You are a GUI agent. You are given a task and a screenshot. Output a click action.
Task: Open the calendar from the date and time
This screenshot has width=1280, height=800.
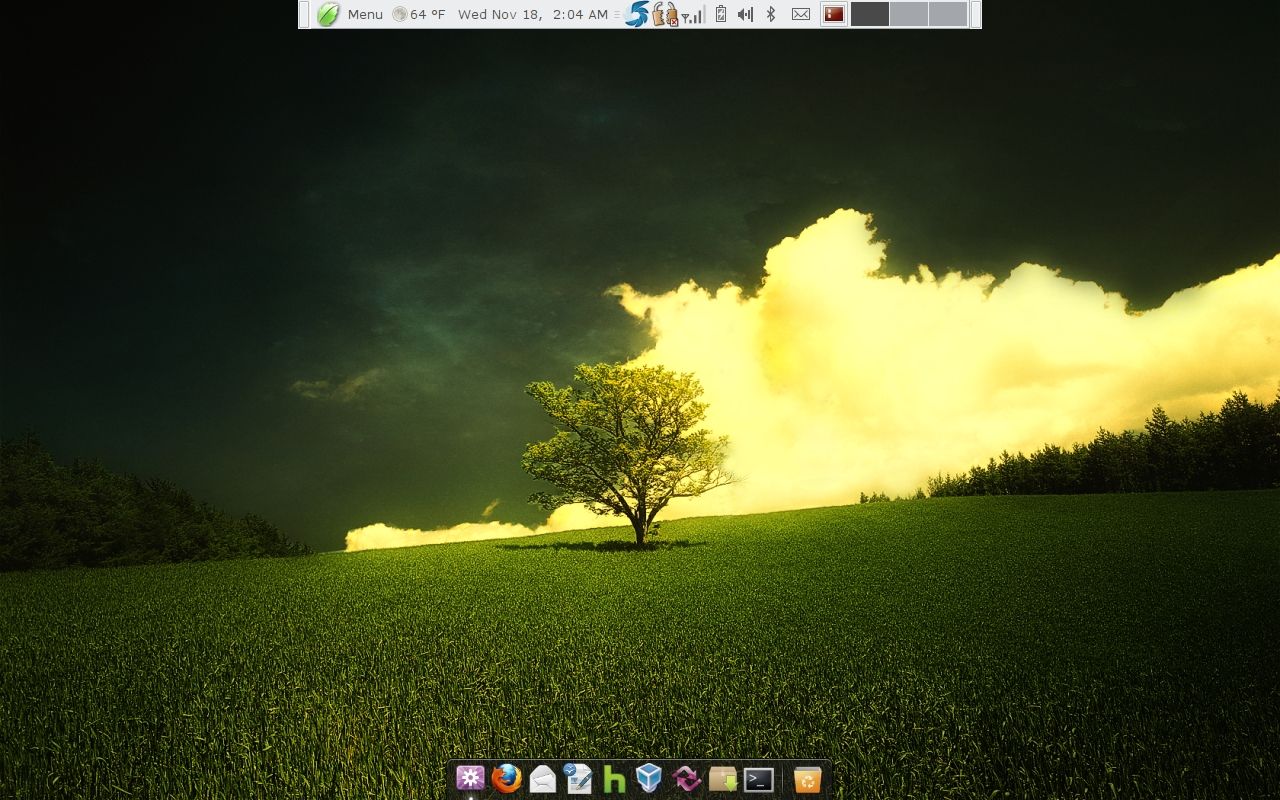coord(533,15)
